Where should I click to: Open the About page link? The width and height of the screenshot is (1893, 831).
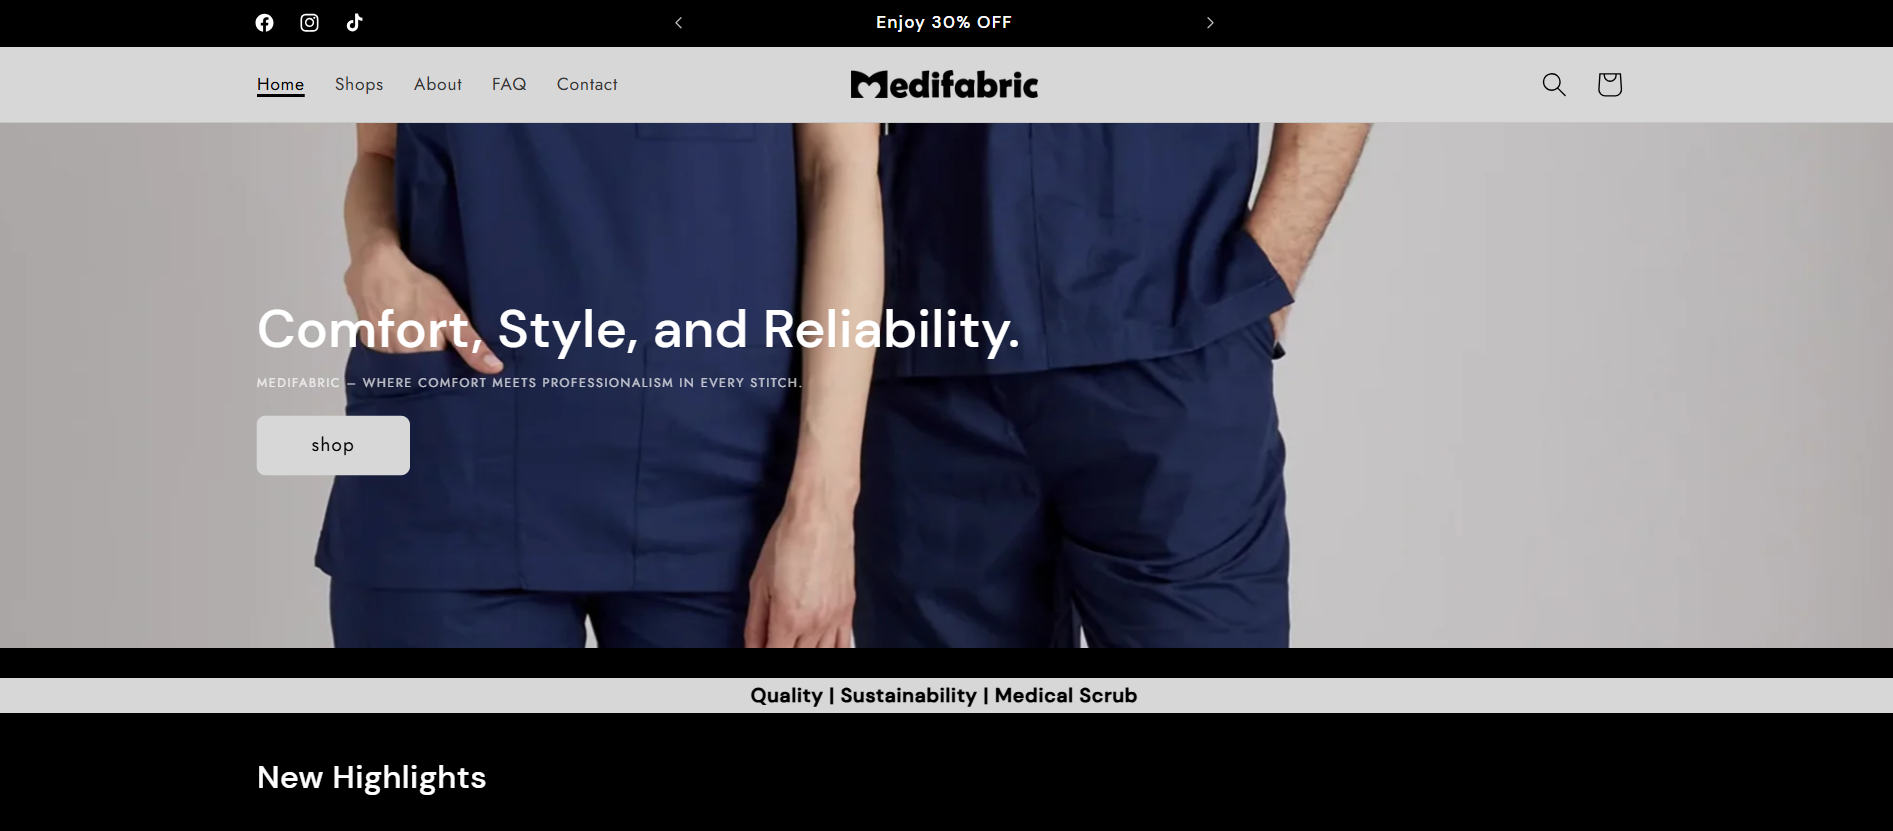coord(438,85)
